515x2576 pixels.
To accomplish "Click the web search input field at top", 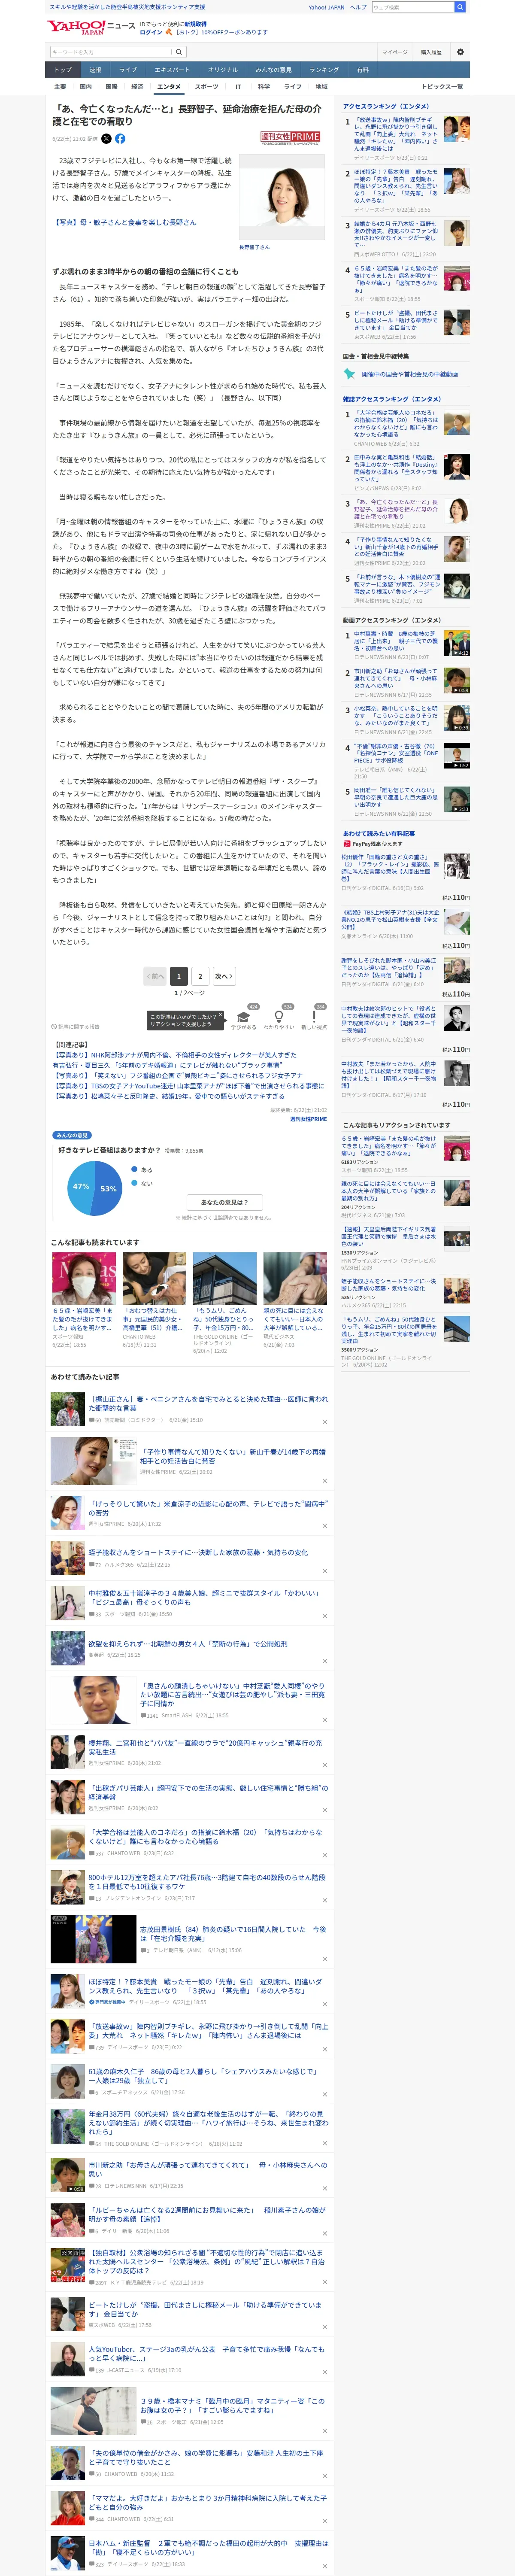I will coord(412,7).
